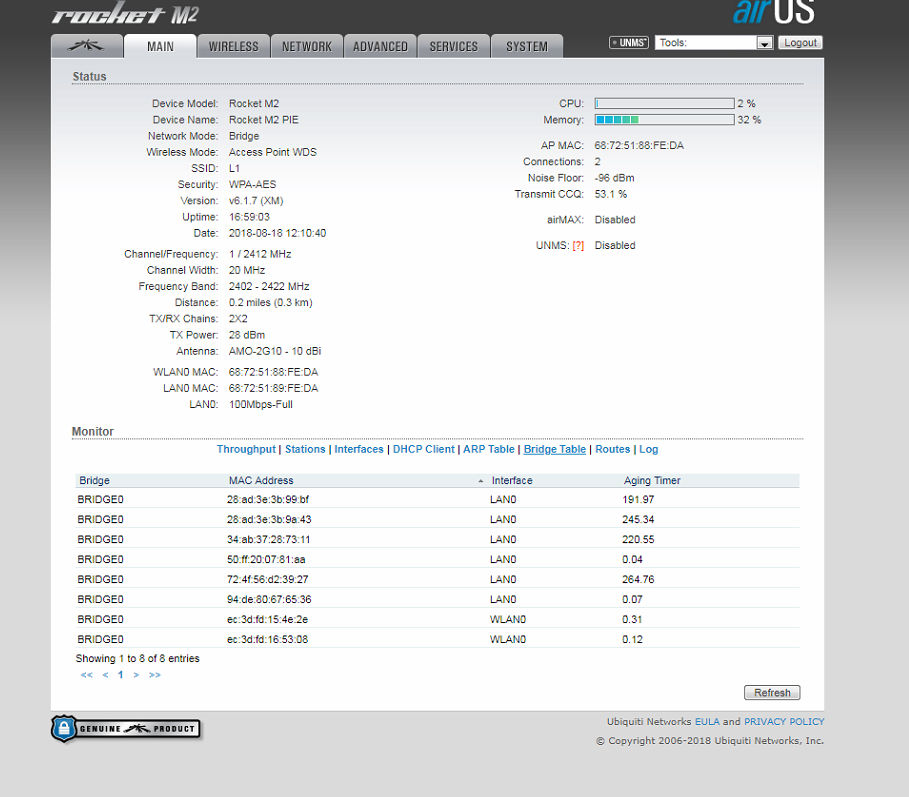Open the DHCP Client link
This screenshot has height=797, width=909.
click(424, 449)
